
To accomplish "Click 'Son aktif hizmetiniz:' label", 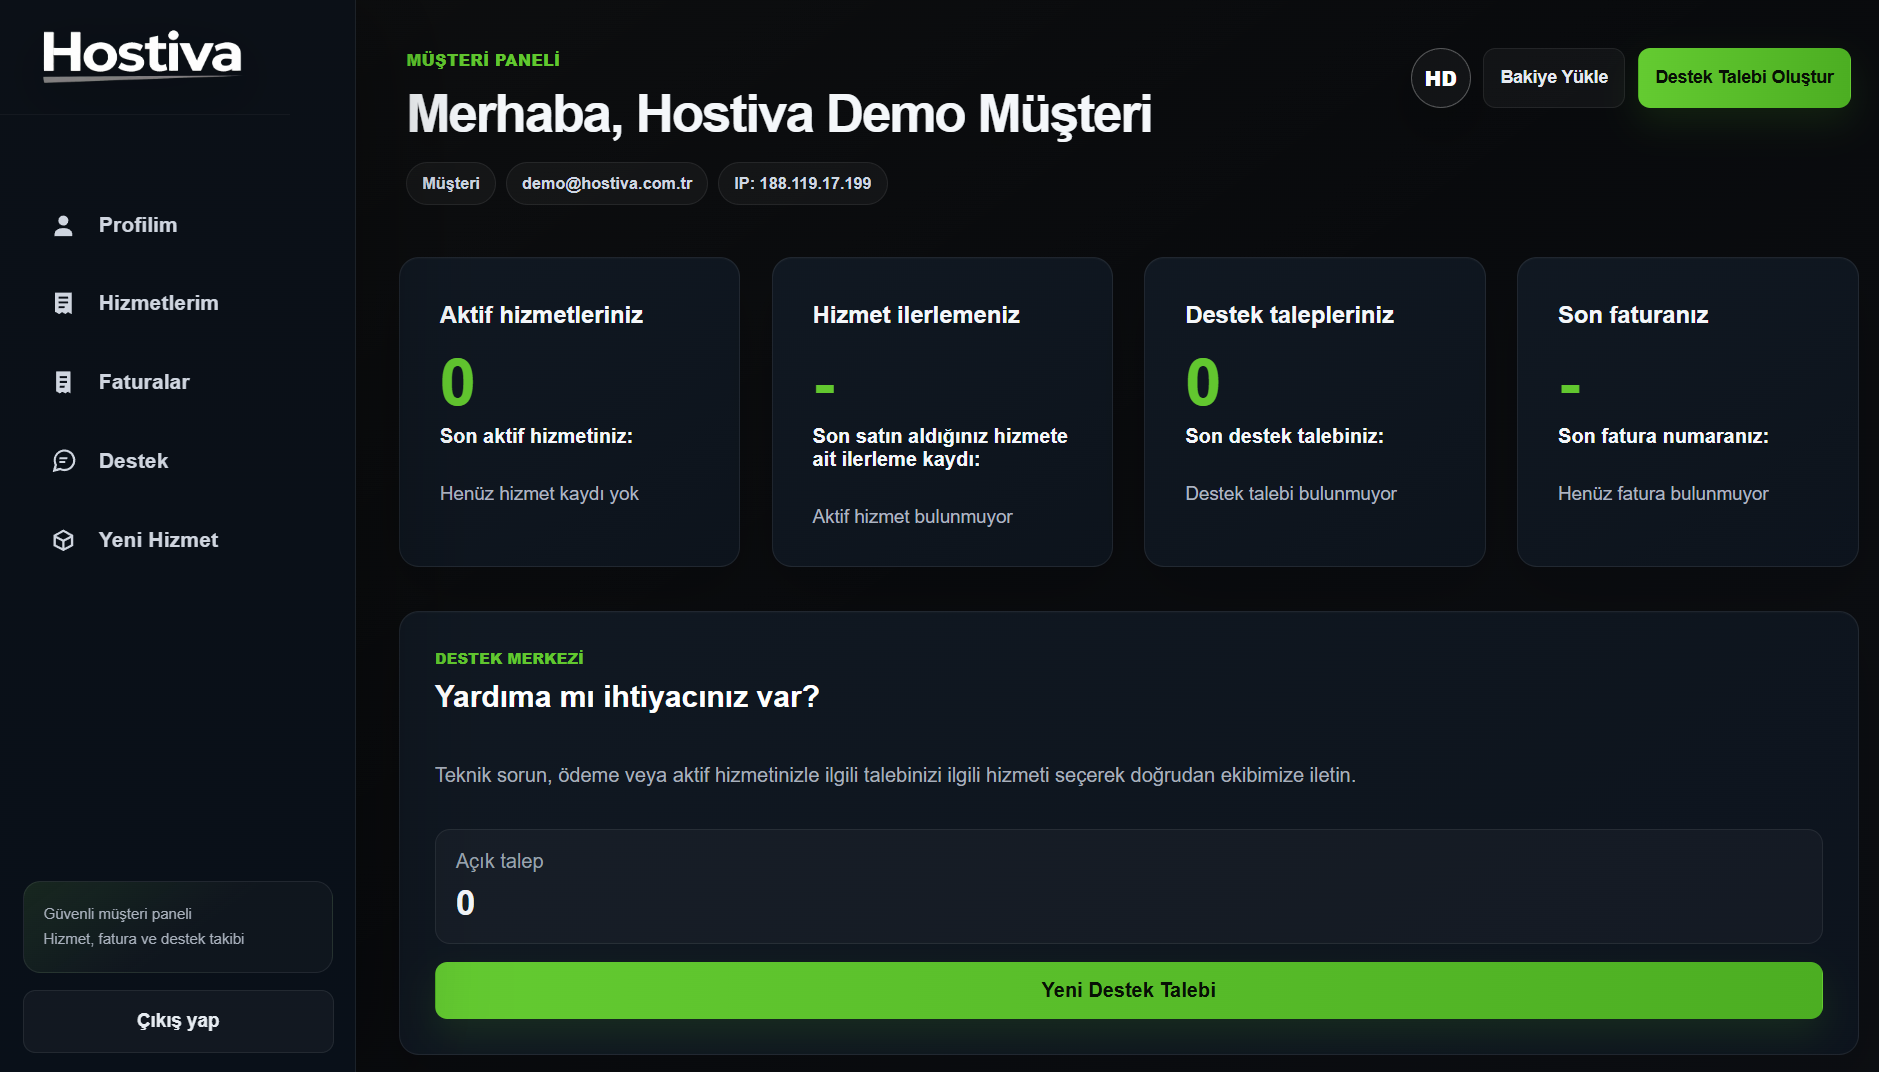I will [x=536, y=436].
